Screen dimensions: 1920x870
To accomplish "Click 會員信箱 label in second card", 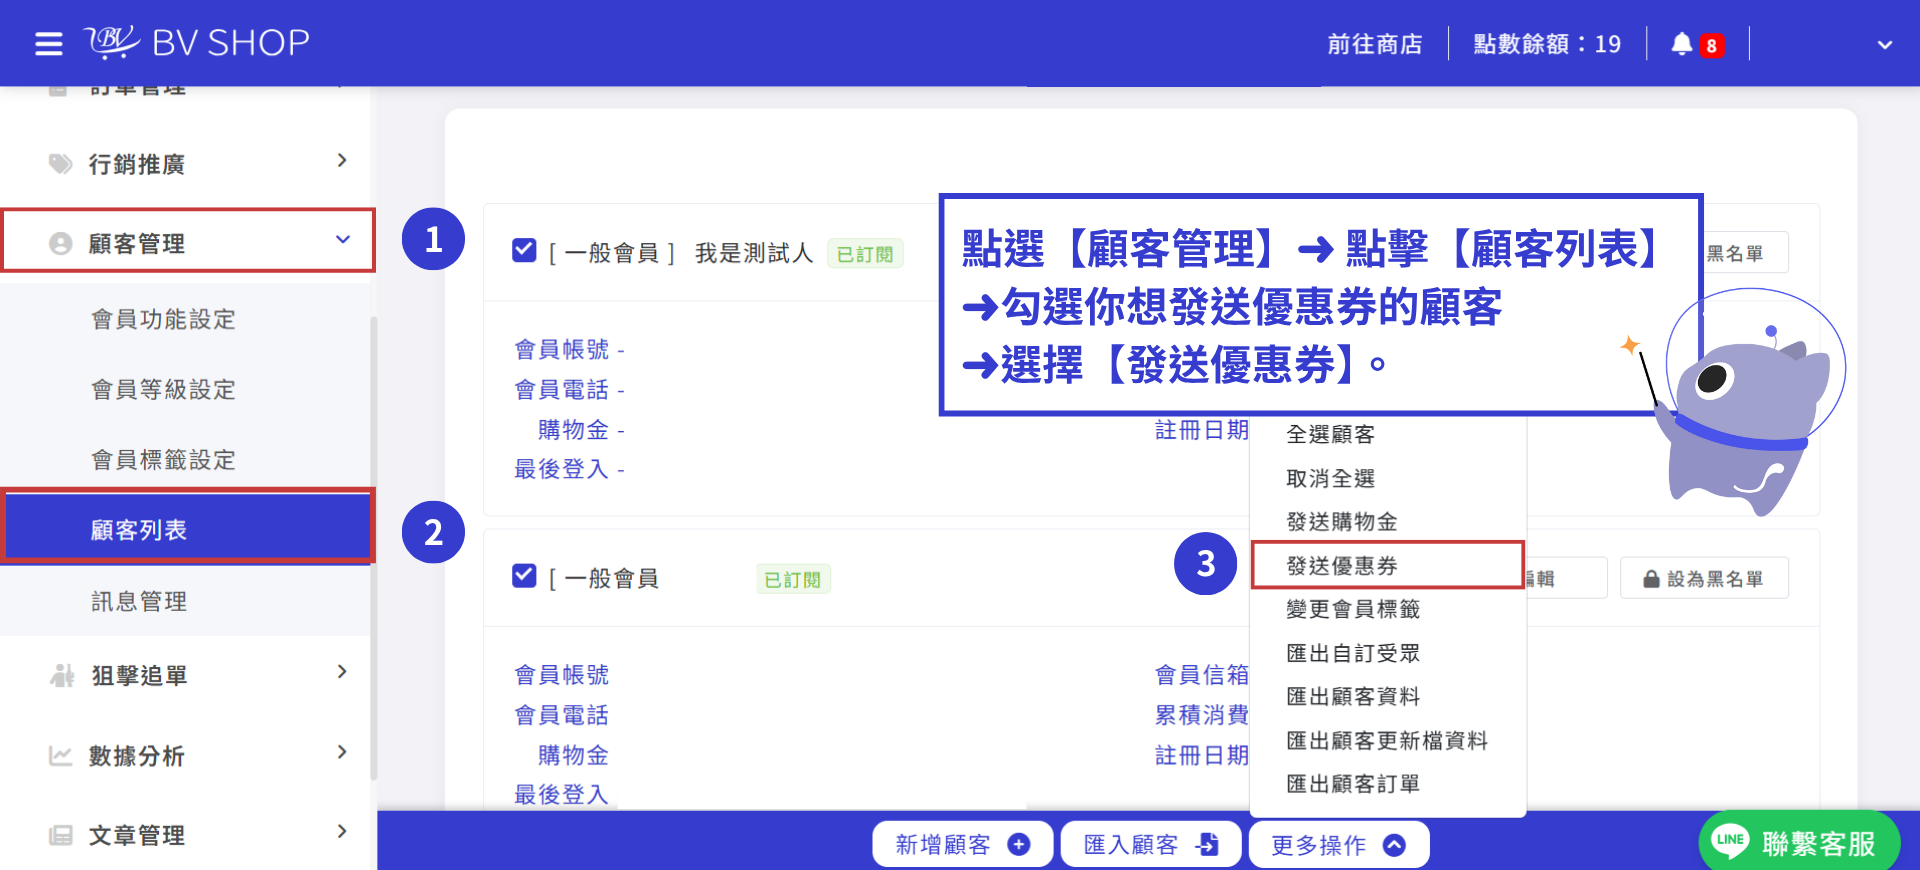I will pyautogui.click(x=1202, y=675).
